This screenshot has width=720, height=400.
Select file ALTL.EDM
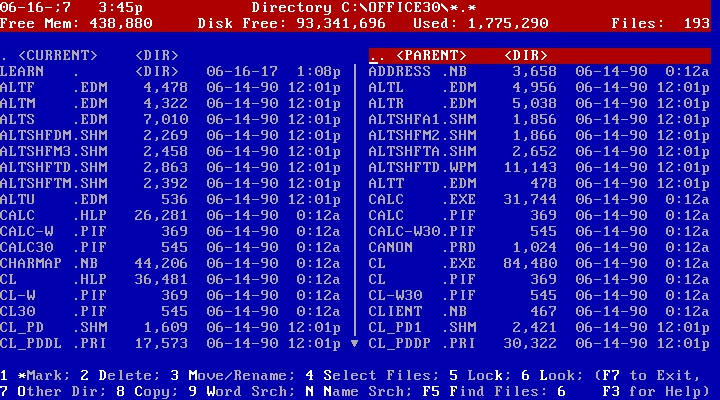tap(540, 88)
